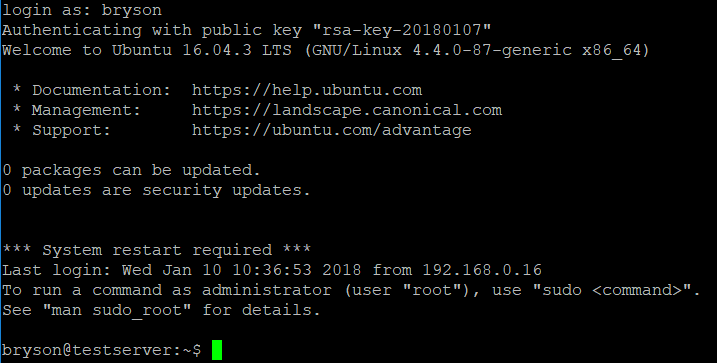Click the kernel version 4.4.0-87-generic text
This screenshot has width=717, height=363.
(492, 50)
